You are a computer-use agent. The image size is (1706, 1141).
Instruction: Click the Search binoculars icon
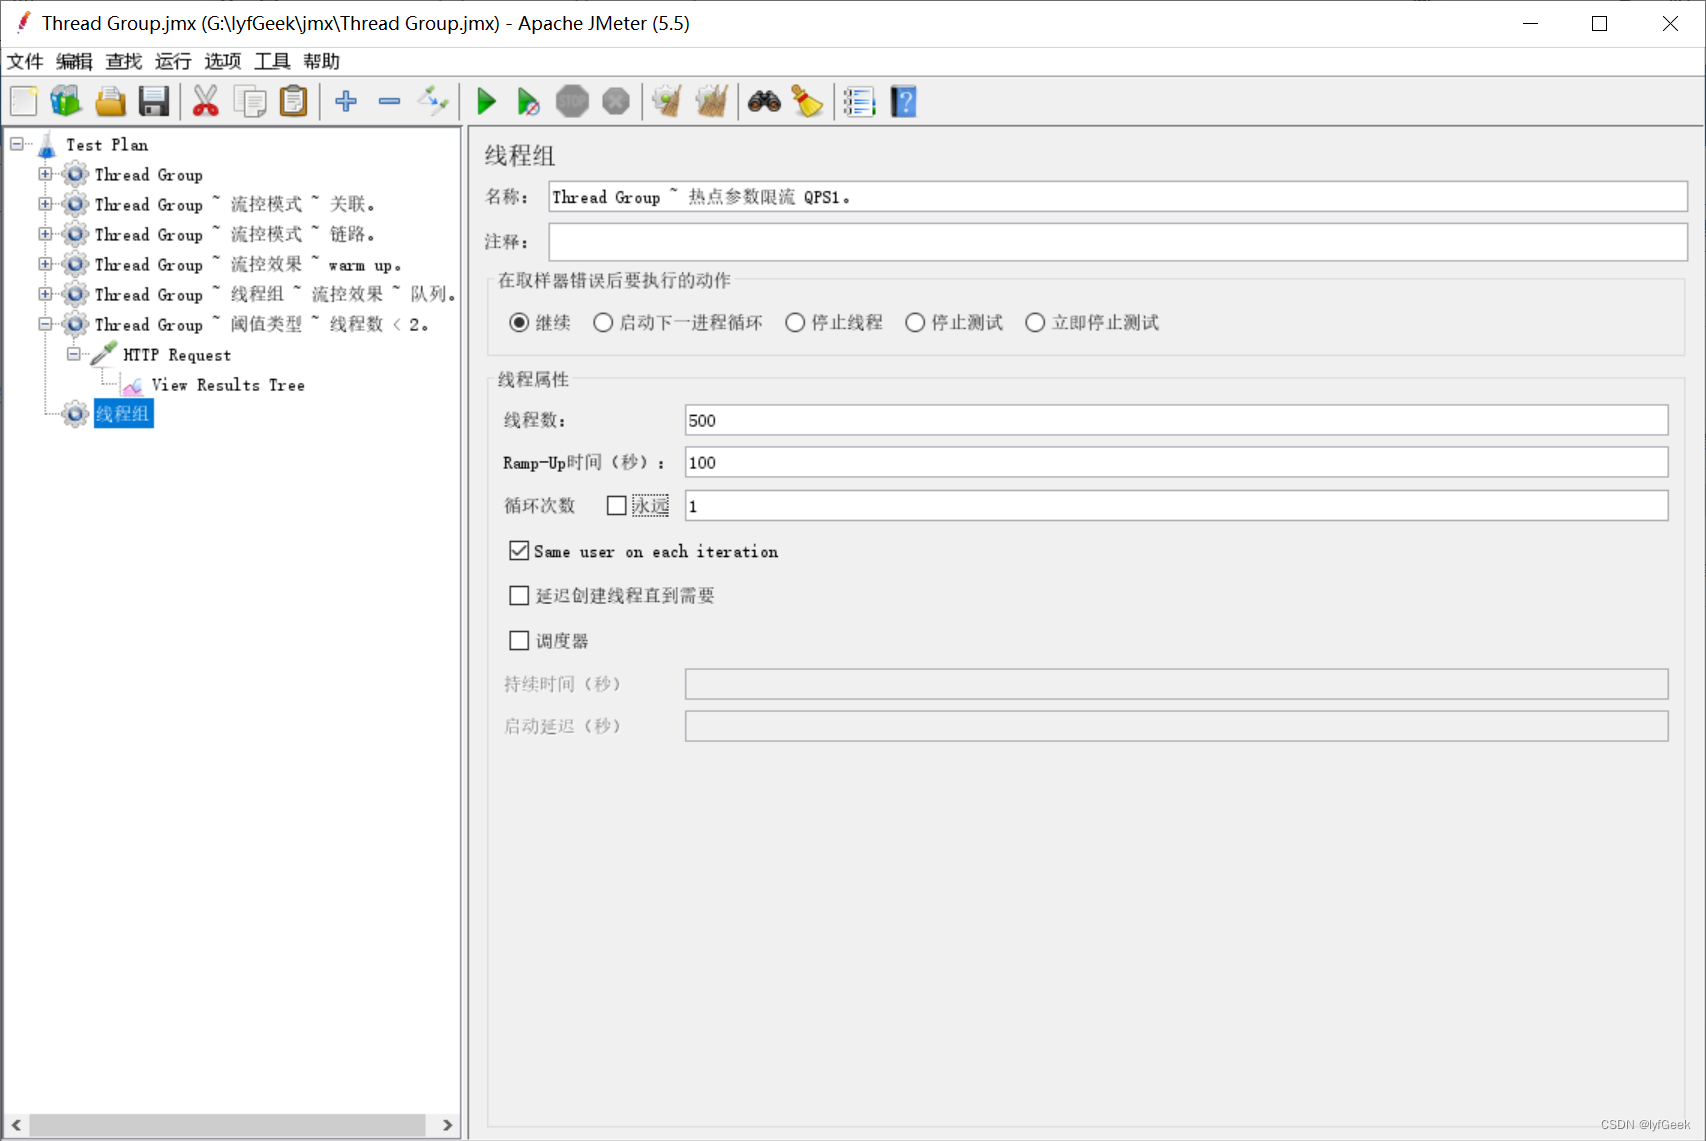point(764,101)
